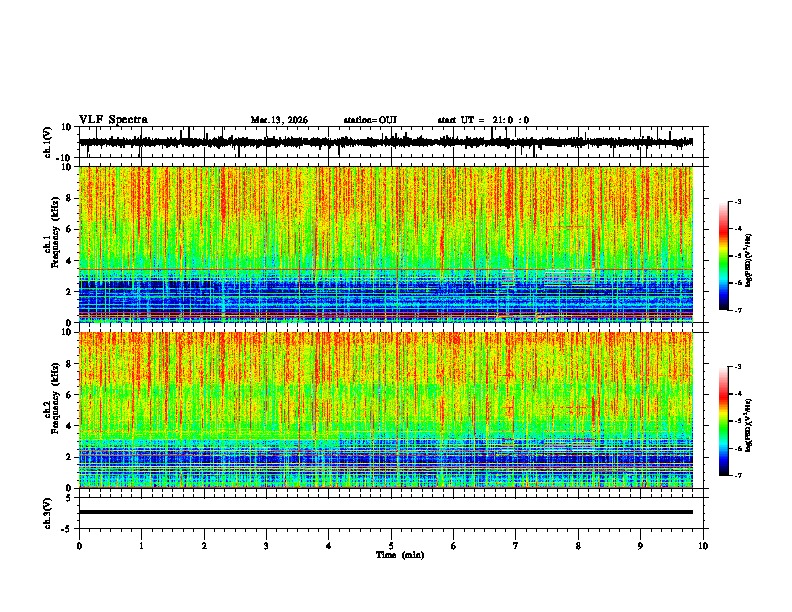Click the "-3" label on ch.1 color scale

[x=738, y=201]
